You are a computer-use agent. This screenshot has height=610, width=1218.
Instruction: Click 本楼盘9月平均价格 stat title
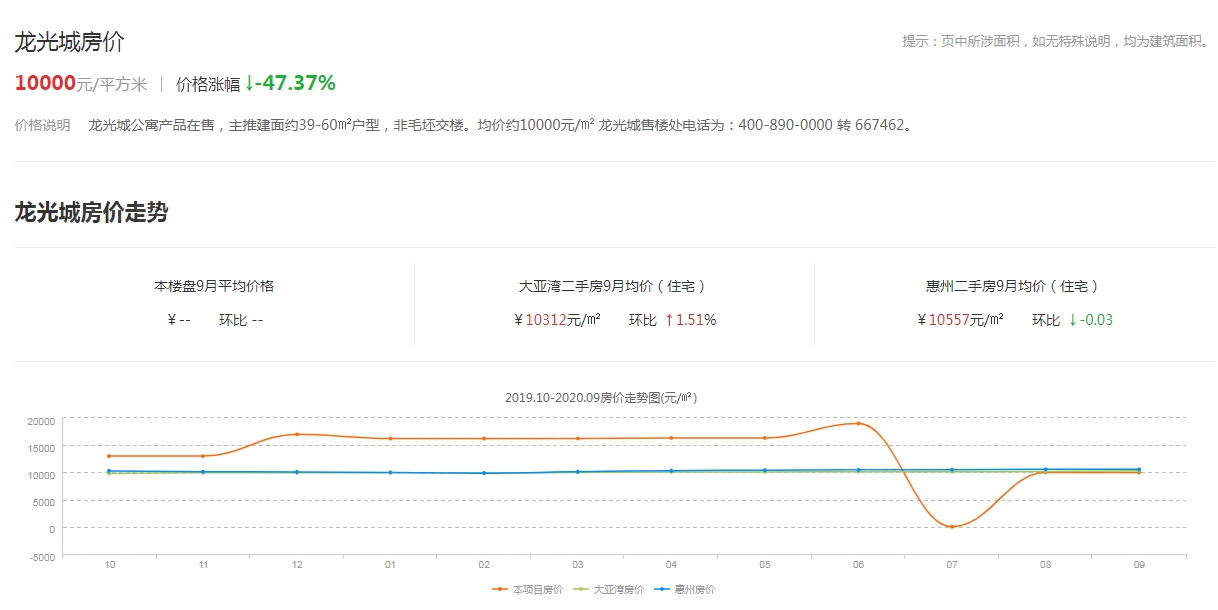(214, 286)
